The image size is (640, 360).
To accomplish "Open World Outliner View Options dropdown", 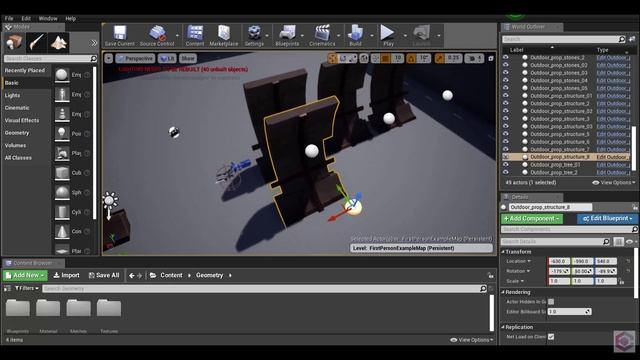I will (613, 182).
